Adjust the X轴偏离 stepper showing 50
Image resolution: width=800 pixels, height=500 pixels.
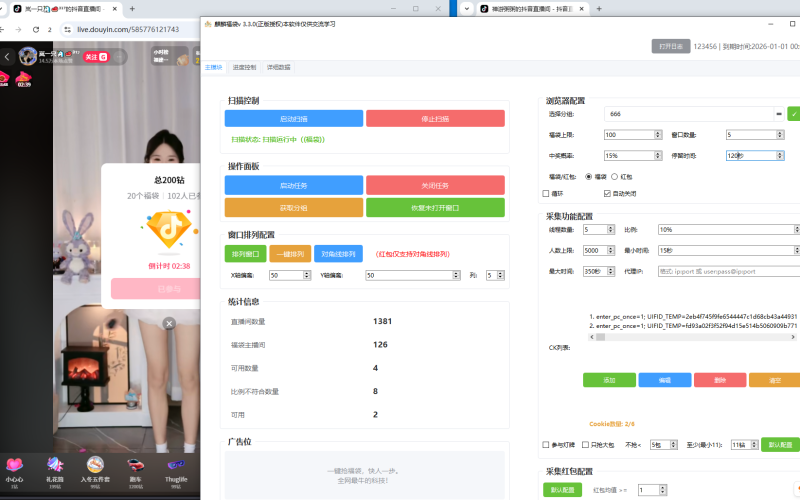click(x=307, y=275)
